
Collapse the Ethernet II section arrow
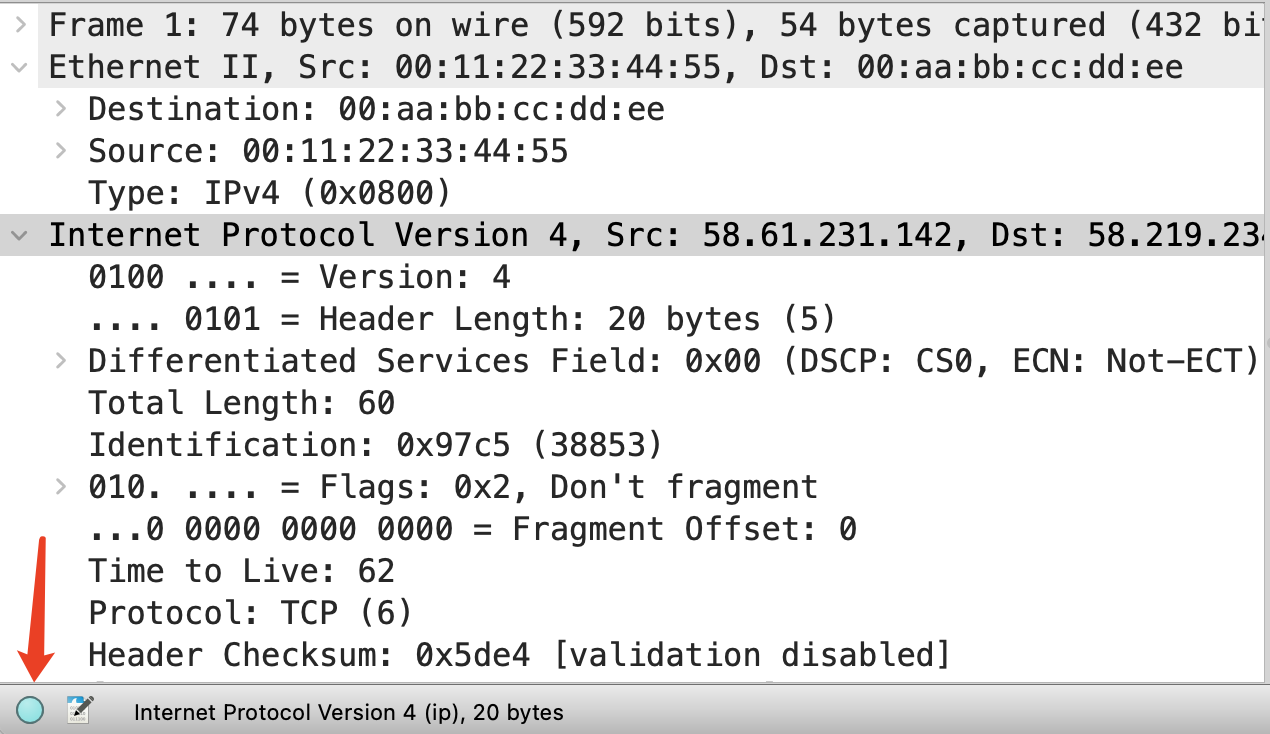coord(20,67)
